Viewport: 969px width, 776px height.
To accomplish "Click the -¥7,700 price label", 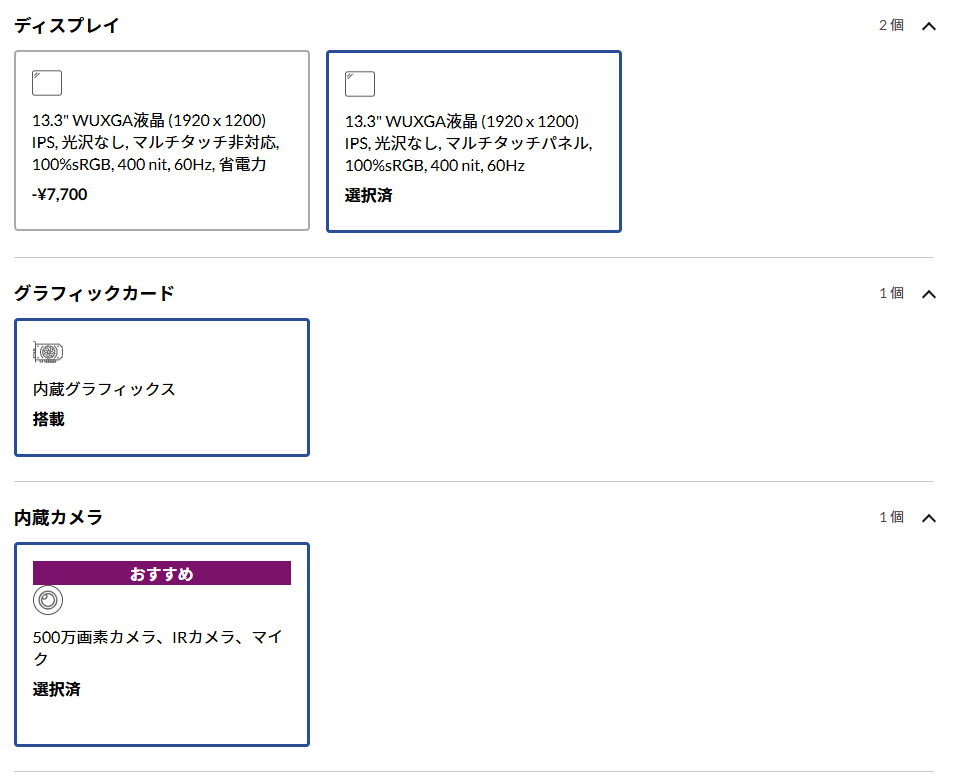I will tap(60, 194).
